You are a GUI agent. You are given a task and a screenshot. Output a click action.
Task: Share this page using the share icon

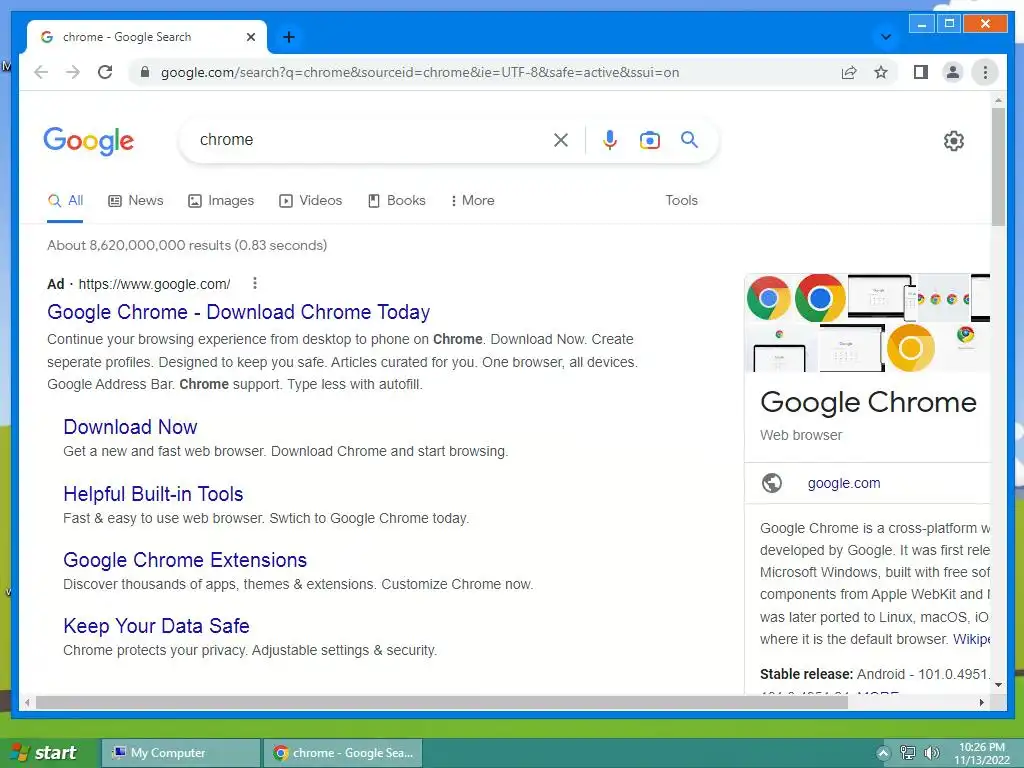(849, 72)
